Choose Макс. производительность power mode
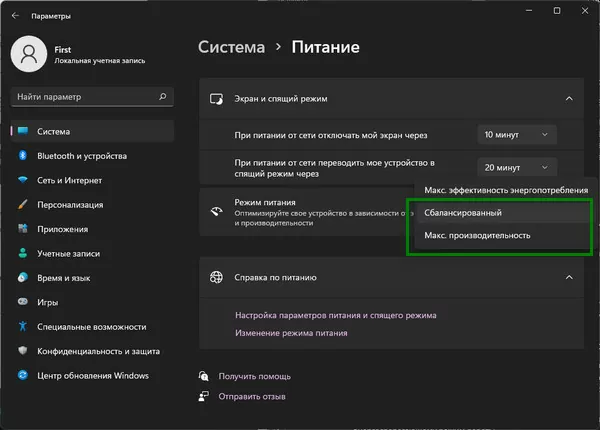 point(477,236)
